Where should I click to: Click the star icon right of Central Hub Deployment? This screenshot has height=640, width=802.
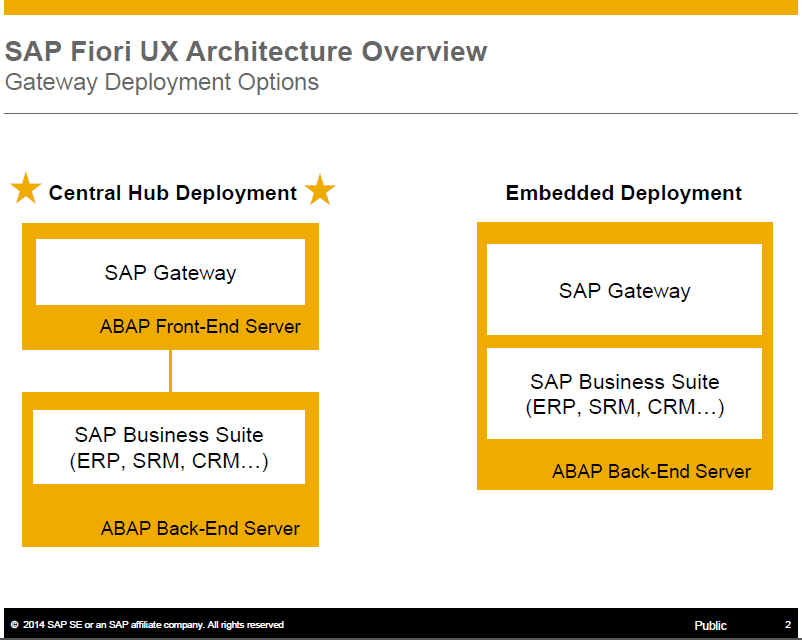[x=320, y=190]
